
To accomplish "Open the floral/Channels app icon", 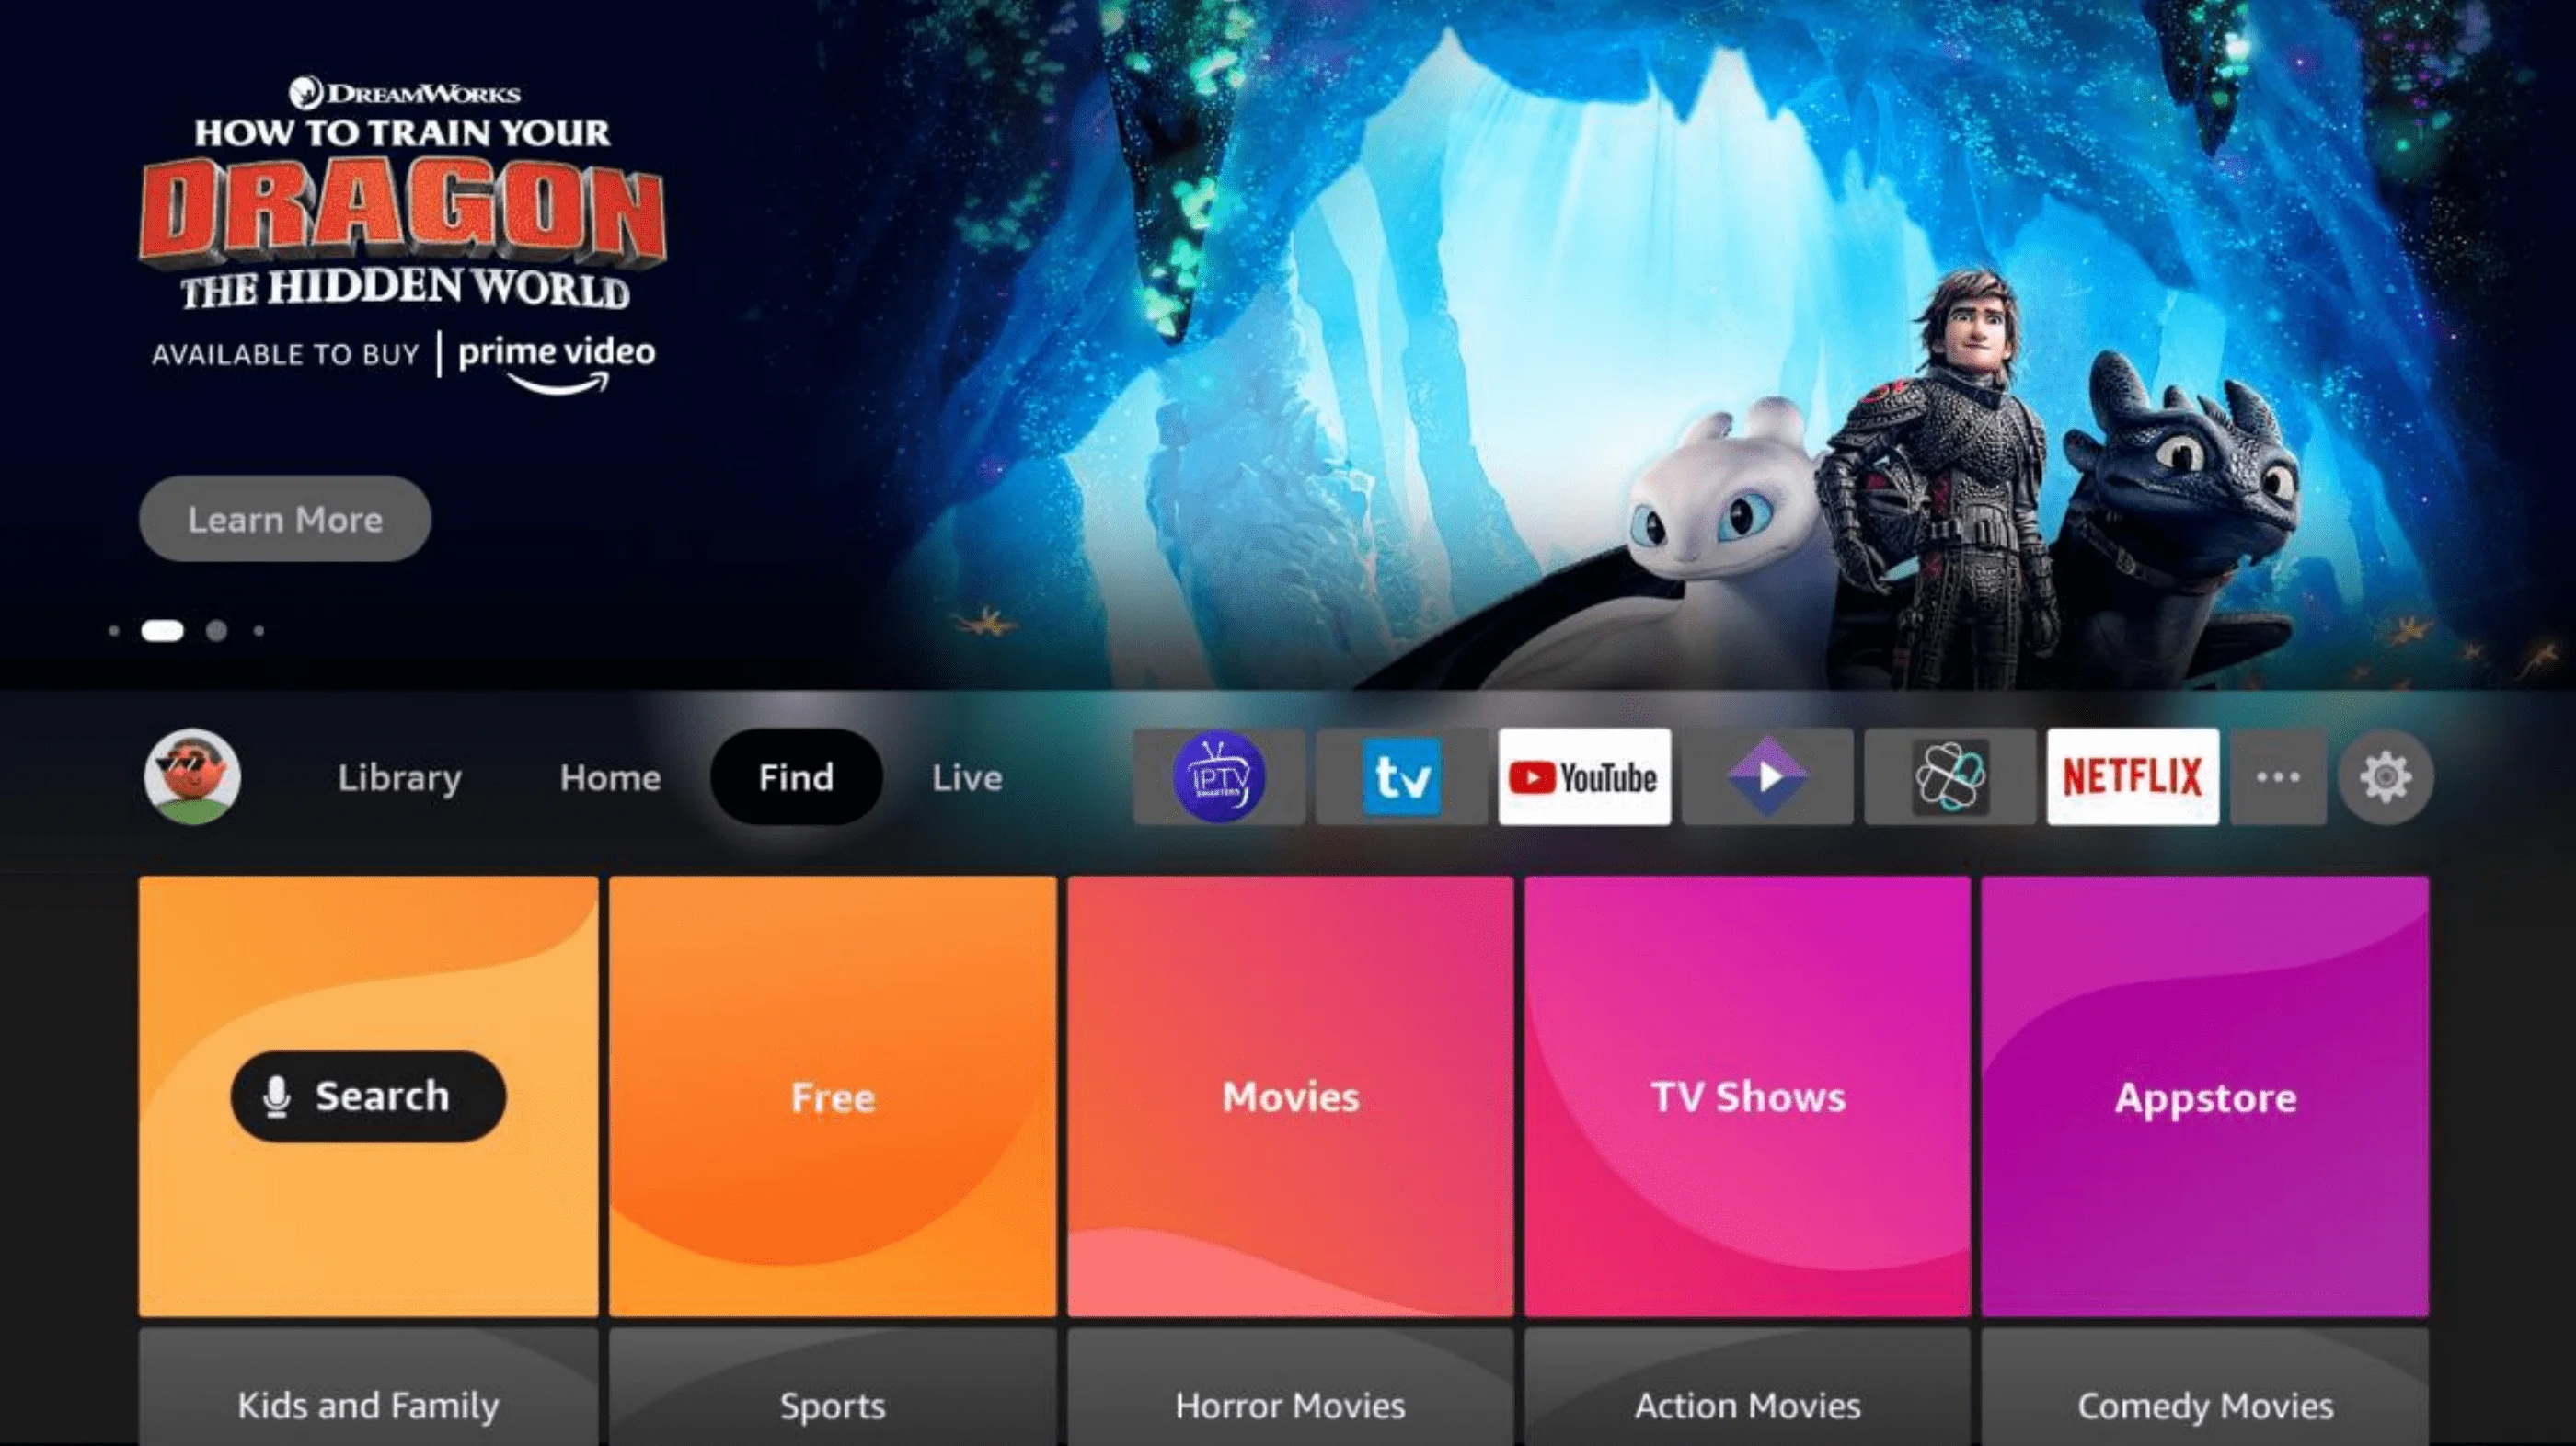I will point(1946,774).
